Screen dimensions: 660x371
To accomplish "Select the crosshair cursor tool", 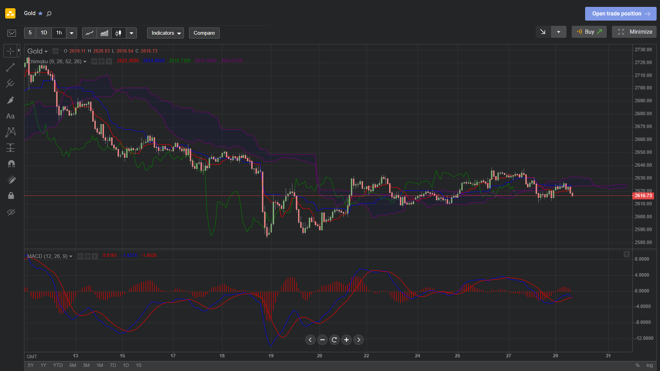I will point(11,51).
